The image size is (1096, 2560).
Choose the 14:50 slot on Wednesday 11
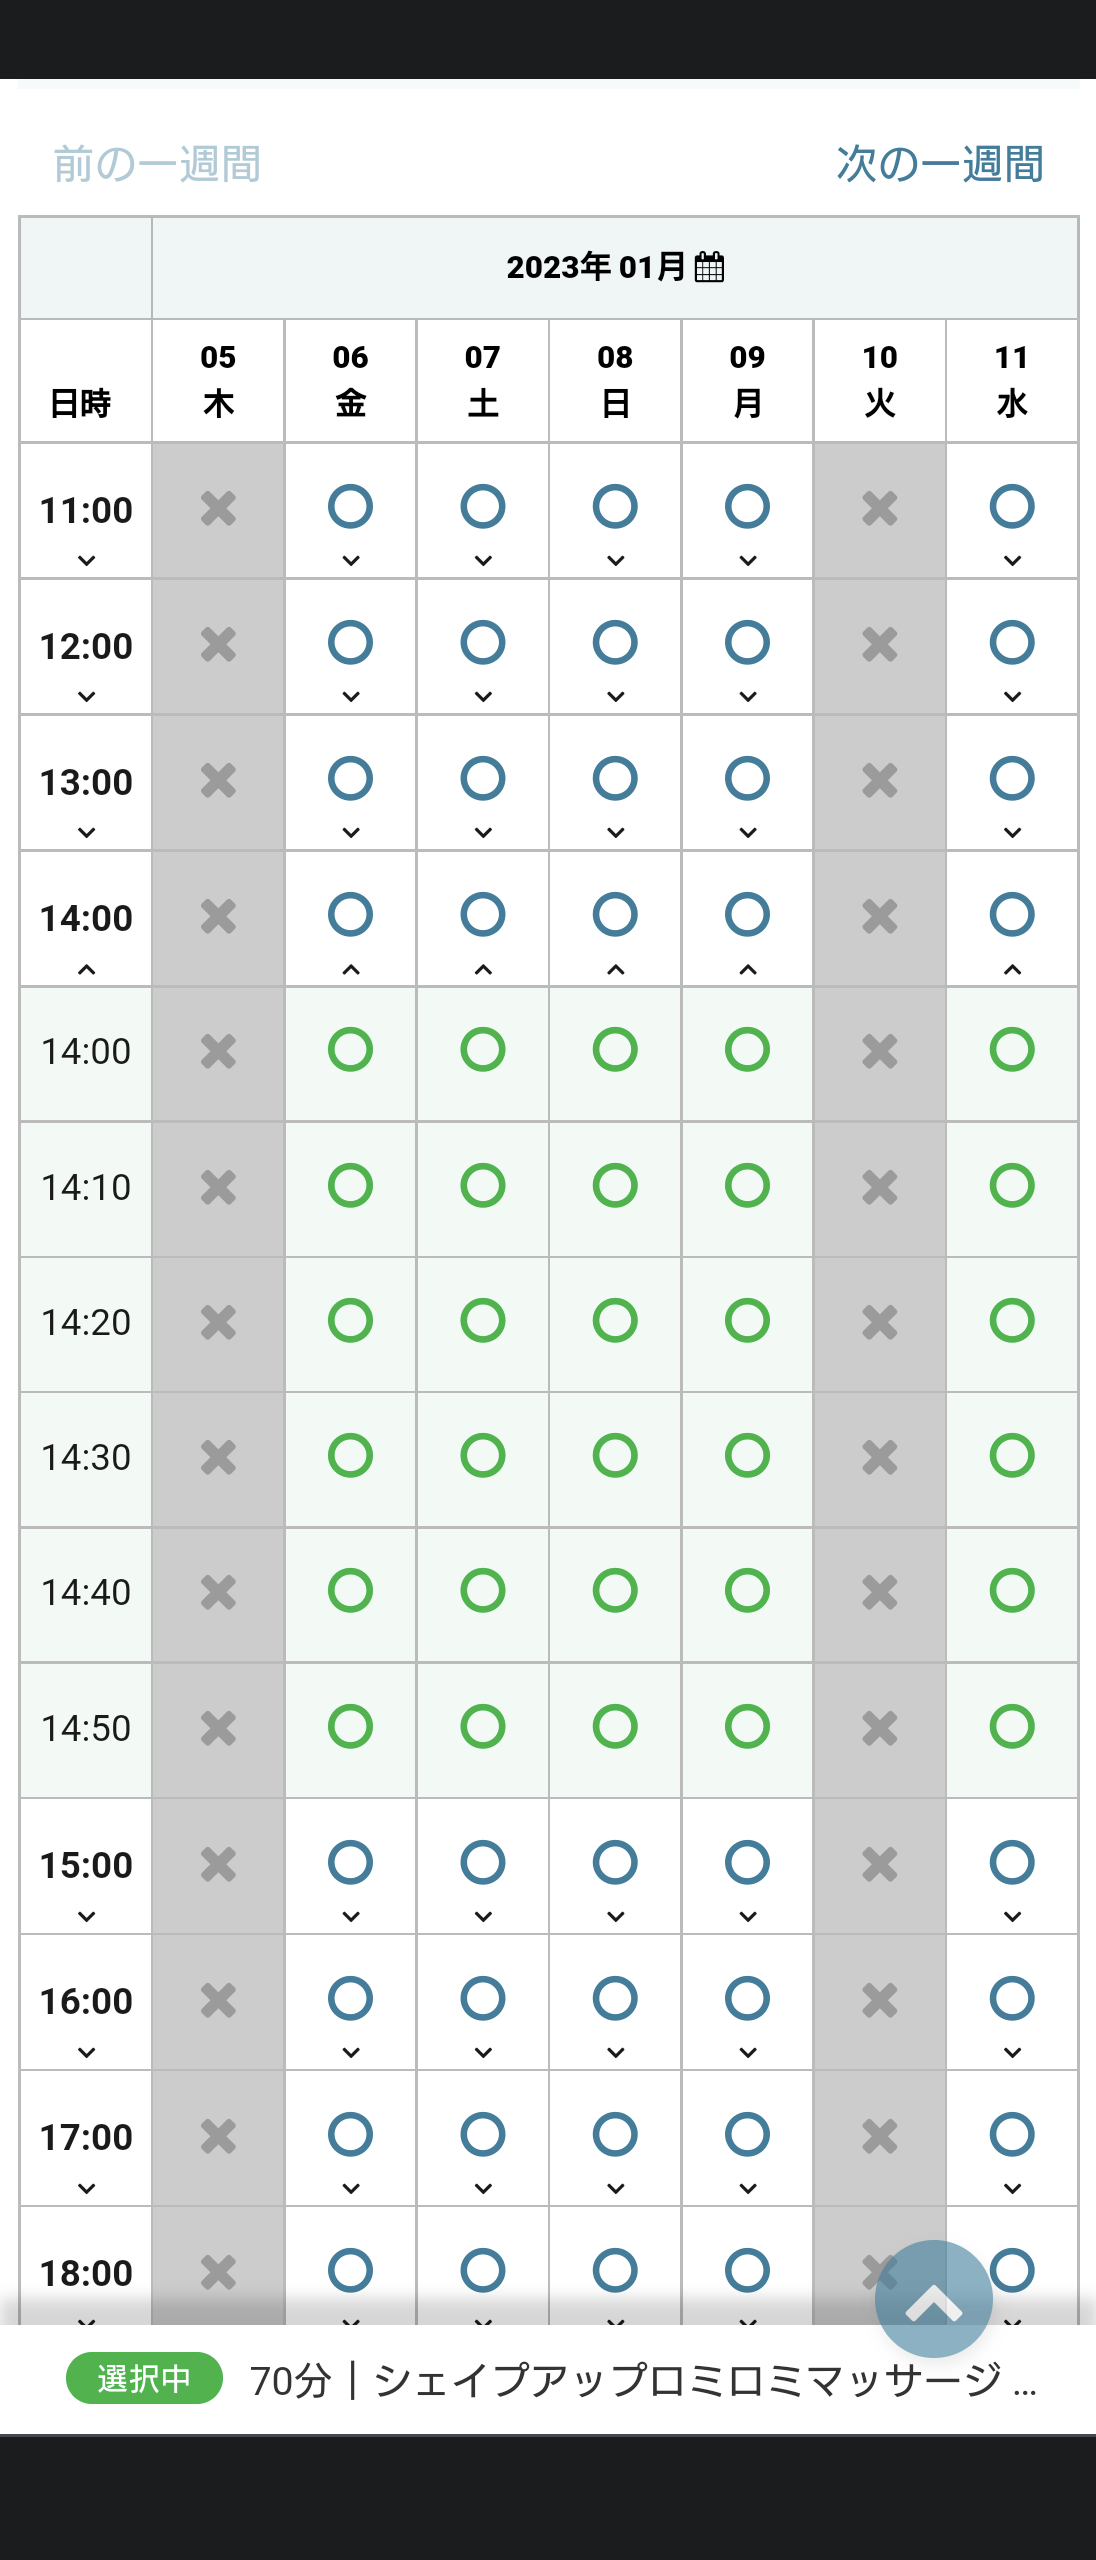pyautogui.click(x=1012, y=1727)
